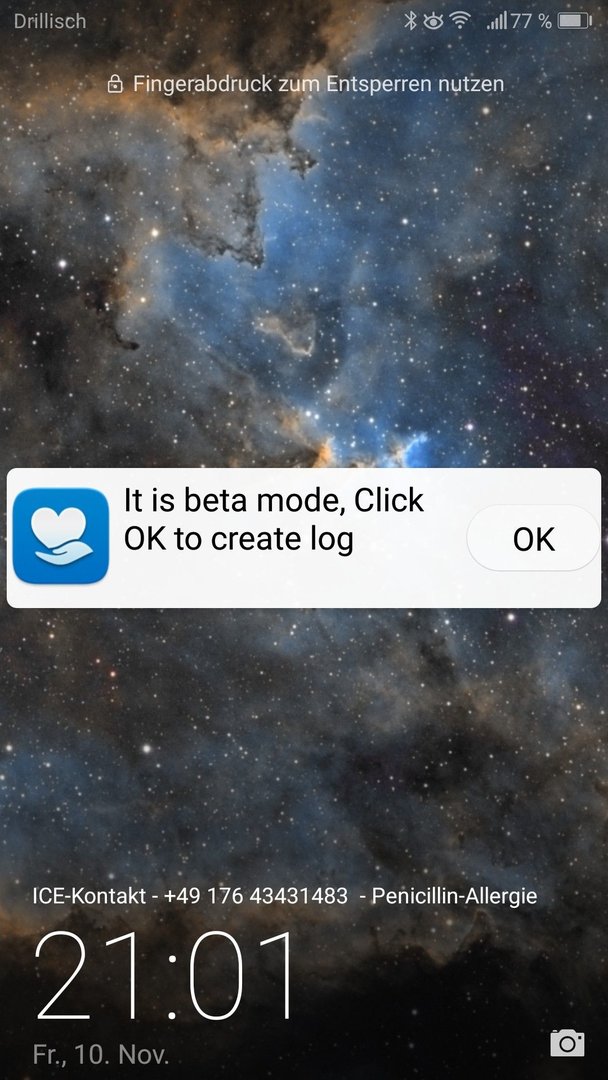Tap the 77 % battery percentage
Image resolution: width=608 pixels, height=1080 pixels.
pyautogui.click(x=531, y=21)
